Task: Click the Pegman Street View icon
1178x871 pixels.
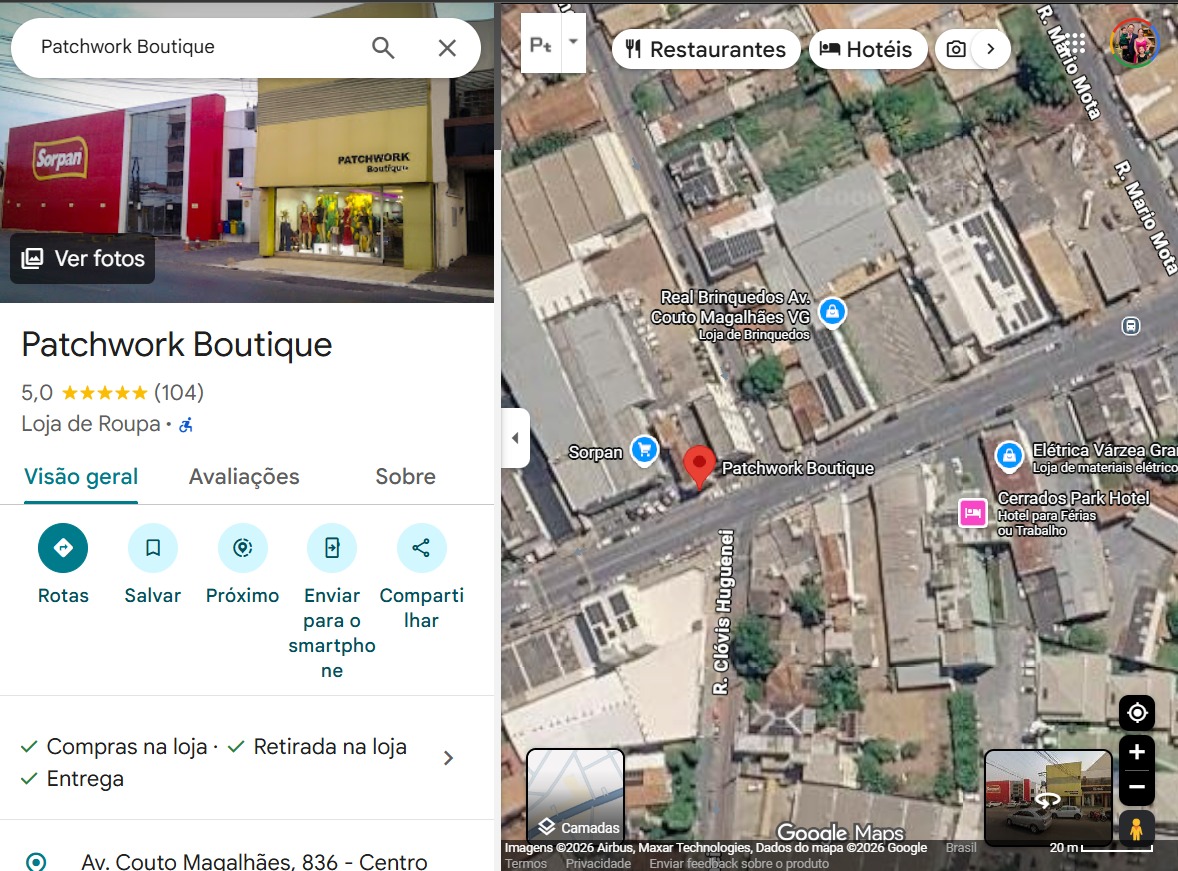Action: 1137,829
